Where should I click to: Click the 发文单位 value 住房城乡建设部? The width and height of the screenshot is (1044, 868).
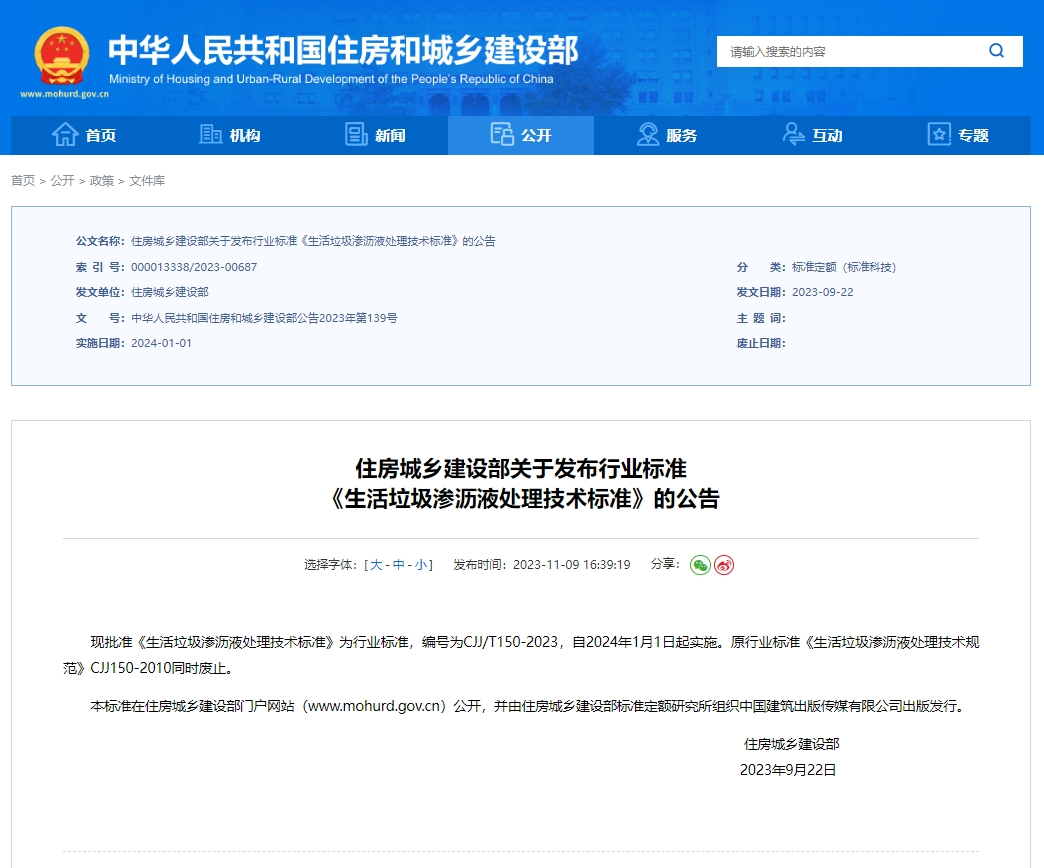tap(170, 292)
